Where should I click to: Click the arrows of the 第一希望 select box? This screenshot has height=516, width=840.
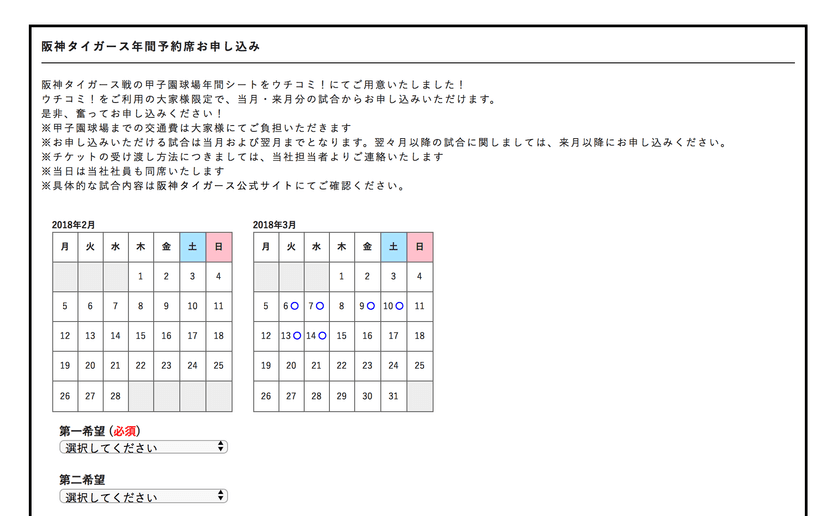pos(220,446)
